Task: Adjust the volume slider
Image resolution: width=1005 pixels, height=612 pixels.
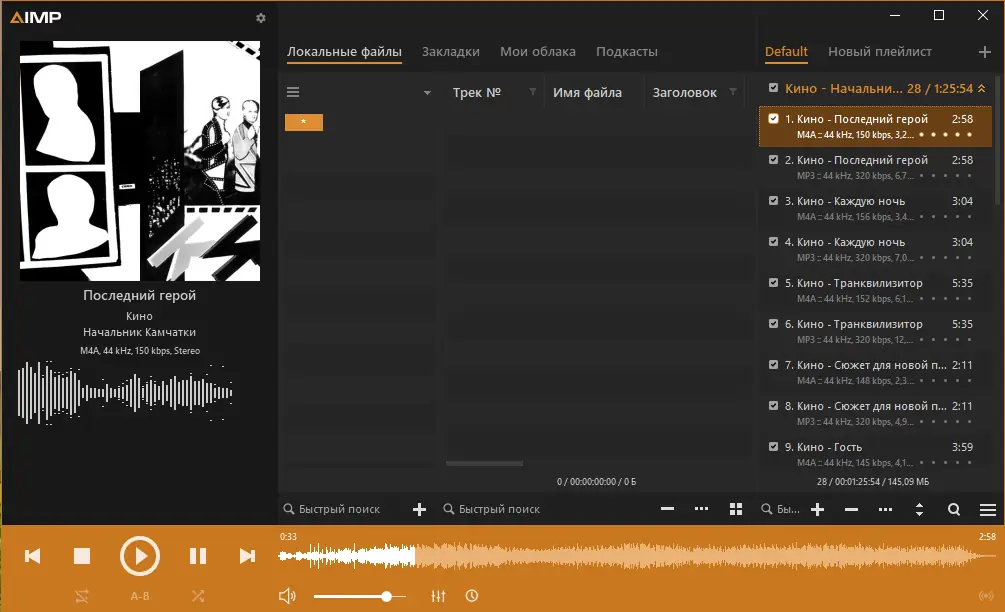Action: (x=360, y=597)
